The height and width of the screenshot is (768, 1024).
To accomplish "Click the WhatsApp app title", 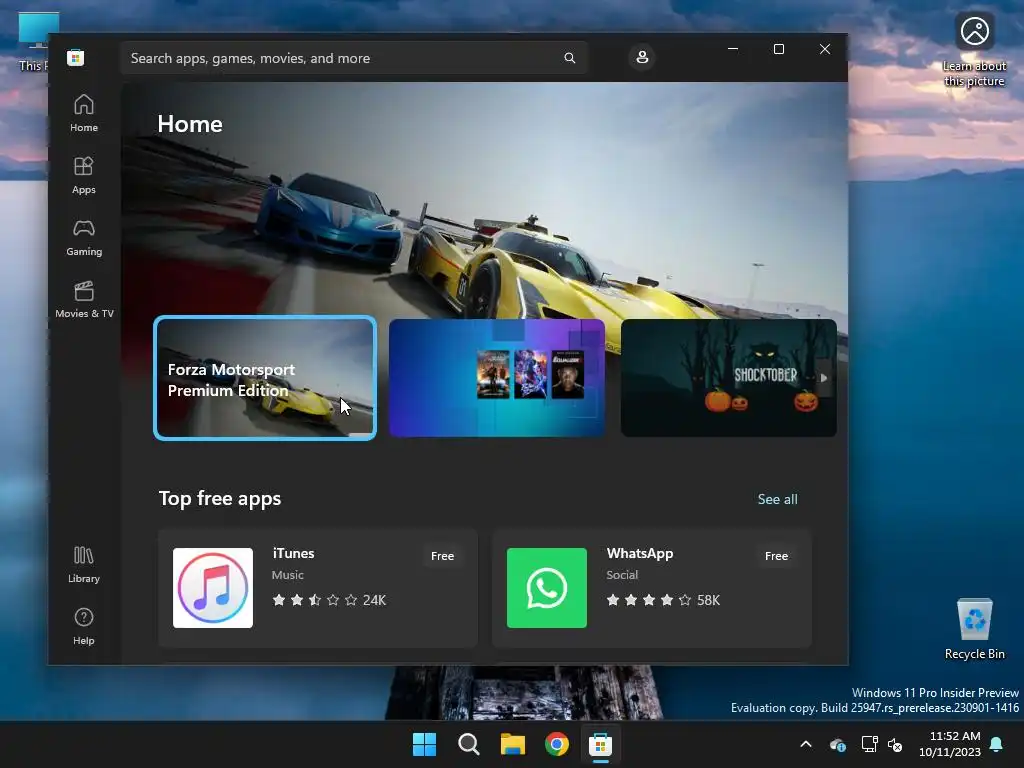I will (639, 553).
